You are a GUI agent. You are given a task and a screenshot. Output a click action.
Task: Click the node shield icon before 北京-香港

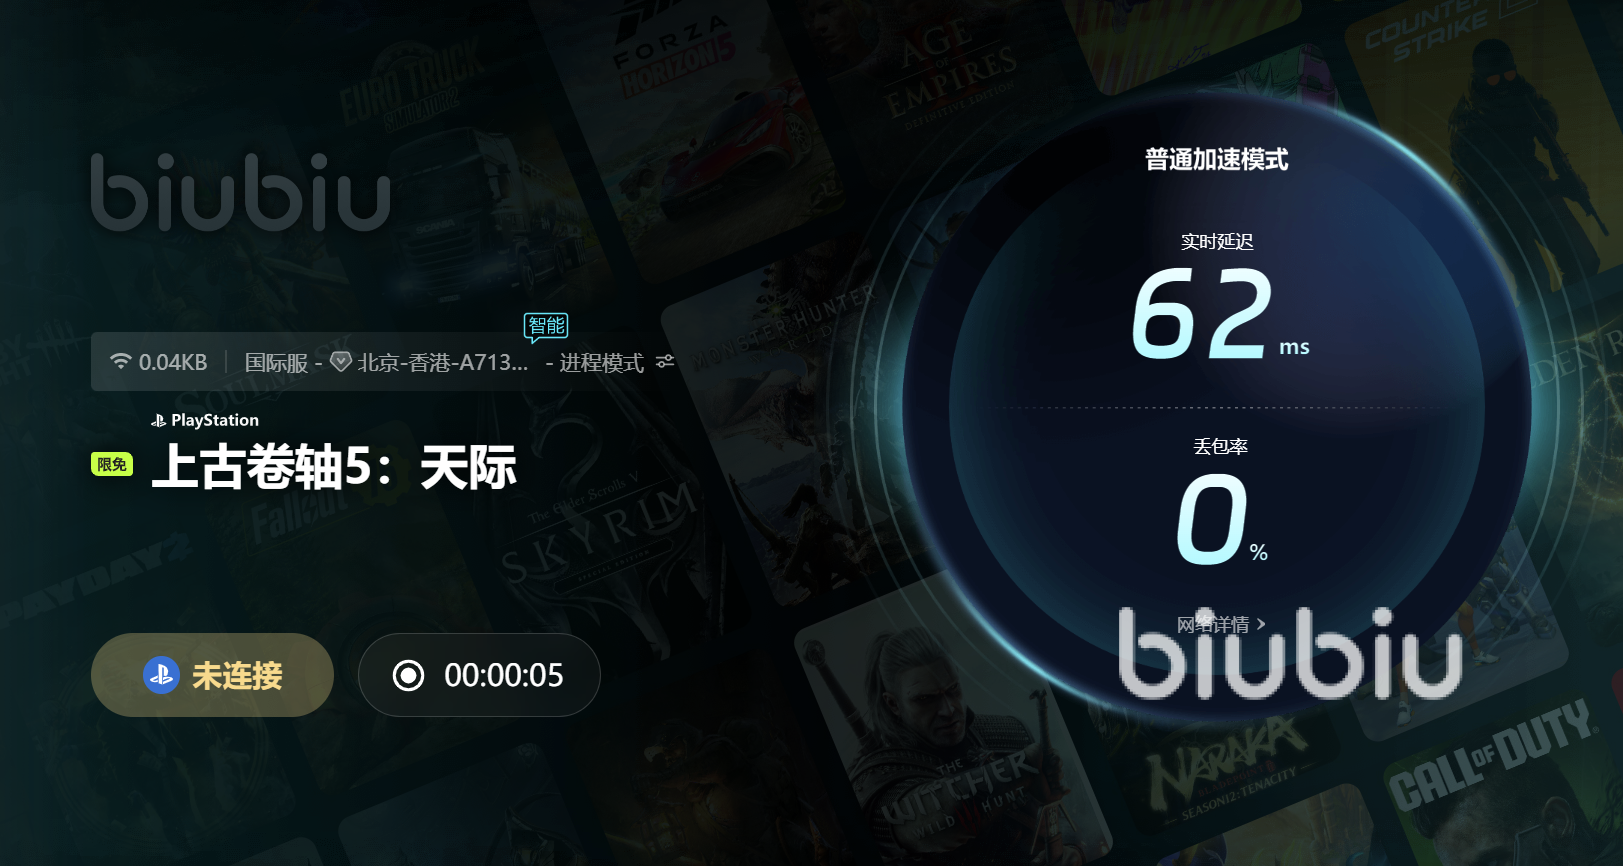pyautogui.click(x=341, y=362)
